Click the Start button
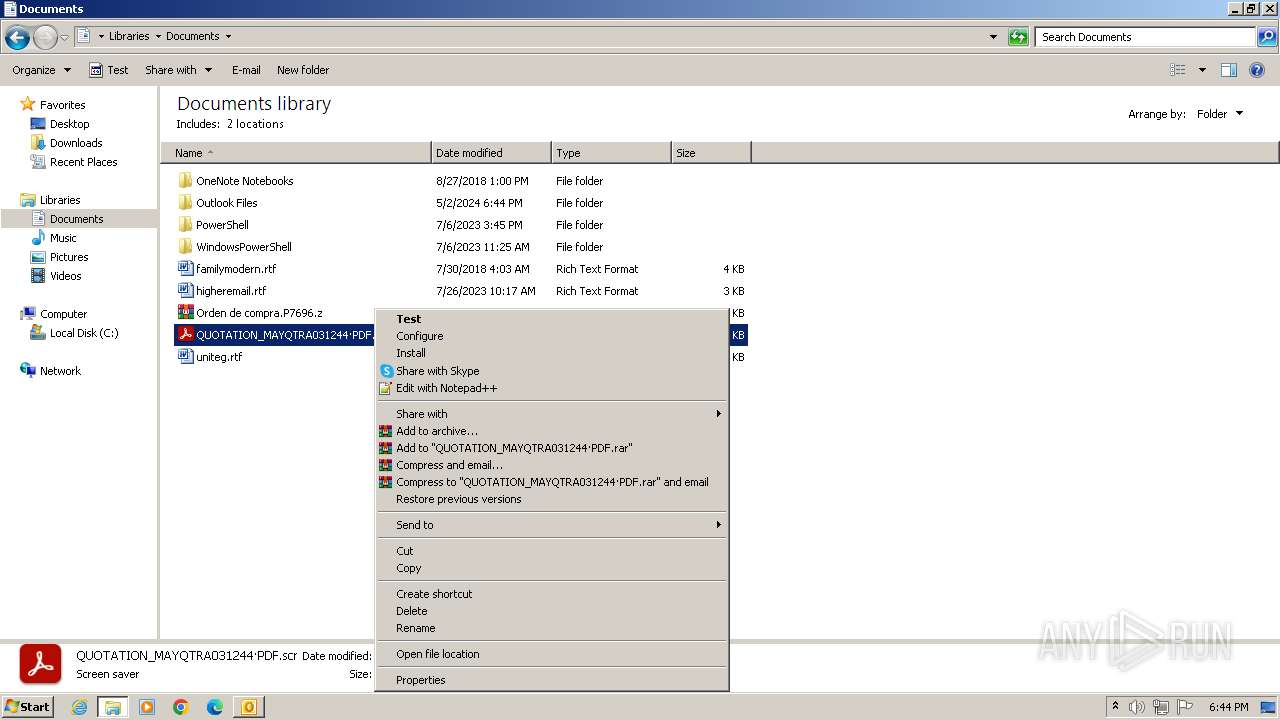This screenshot has height=720, width=1280. point(27,707)
